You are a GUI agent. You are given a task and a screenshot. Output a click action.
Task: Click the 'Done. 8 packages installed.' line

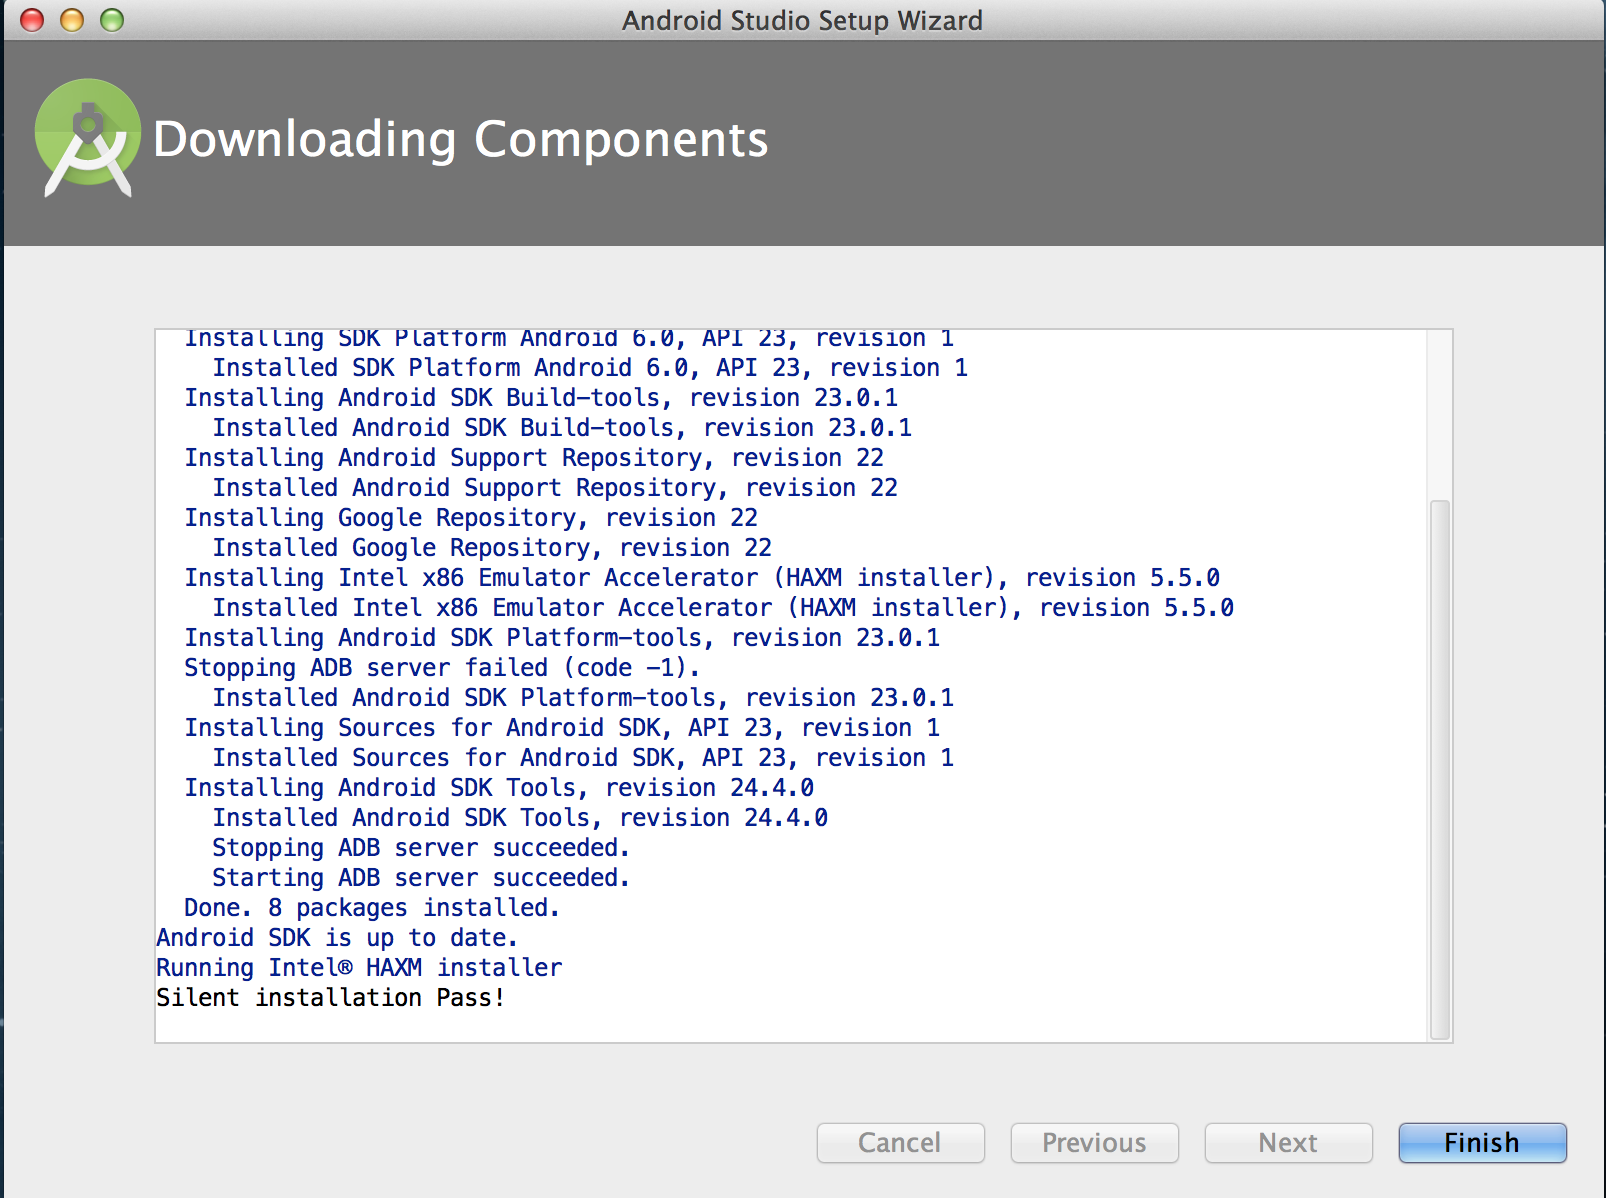point(371,908)
